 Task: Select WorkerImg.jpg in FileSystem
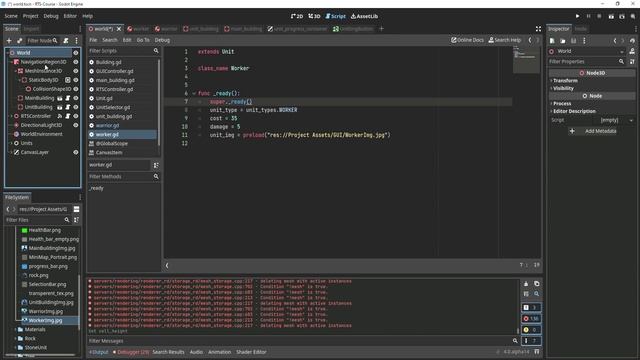[x=45, y=320]
